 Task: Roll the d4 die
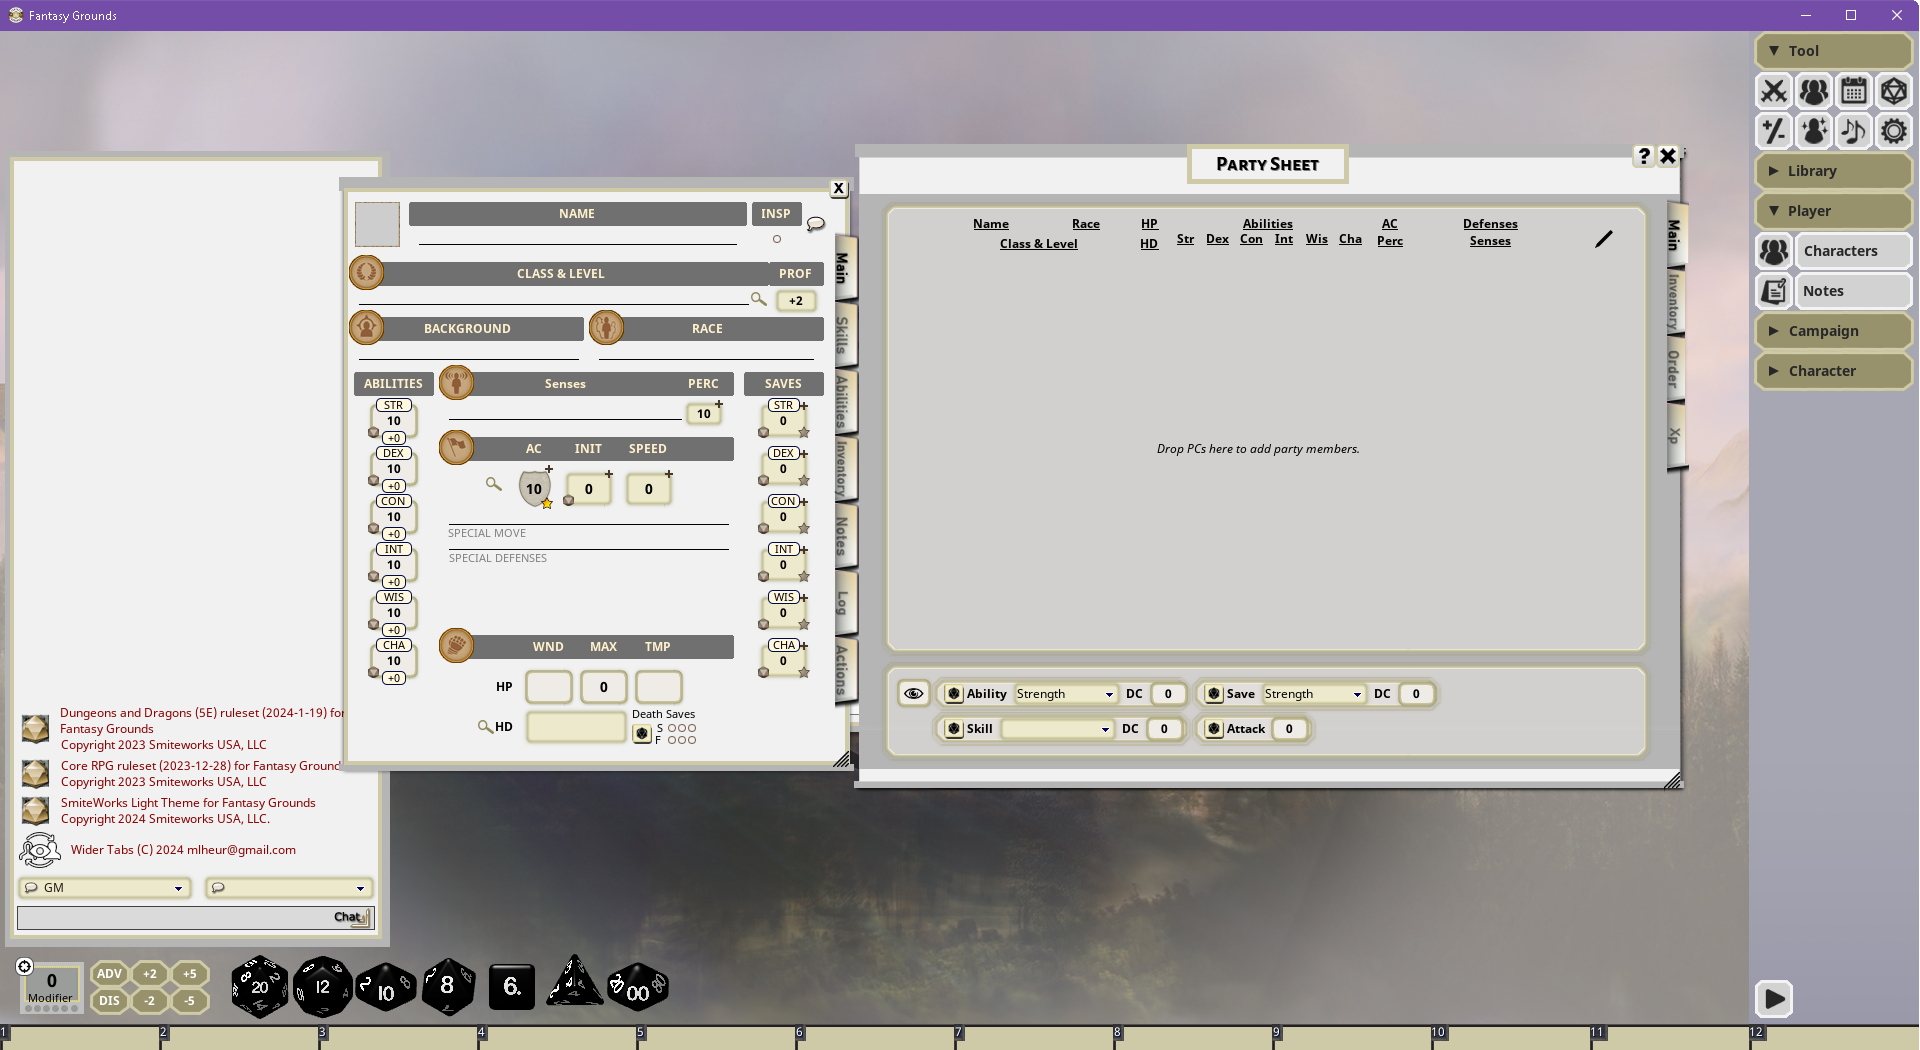[x=574, y=982]
